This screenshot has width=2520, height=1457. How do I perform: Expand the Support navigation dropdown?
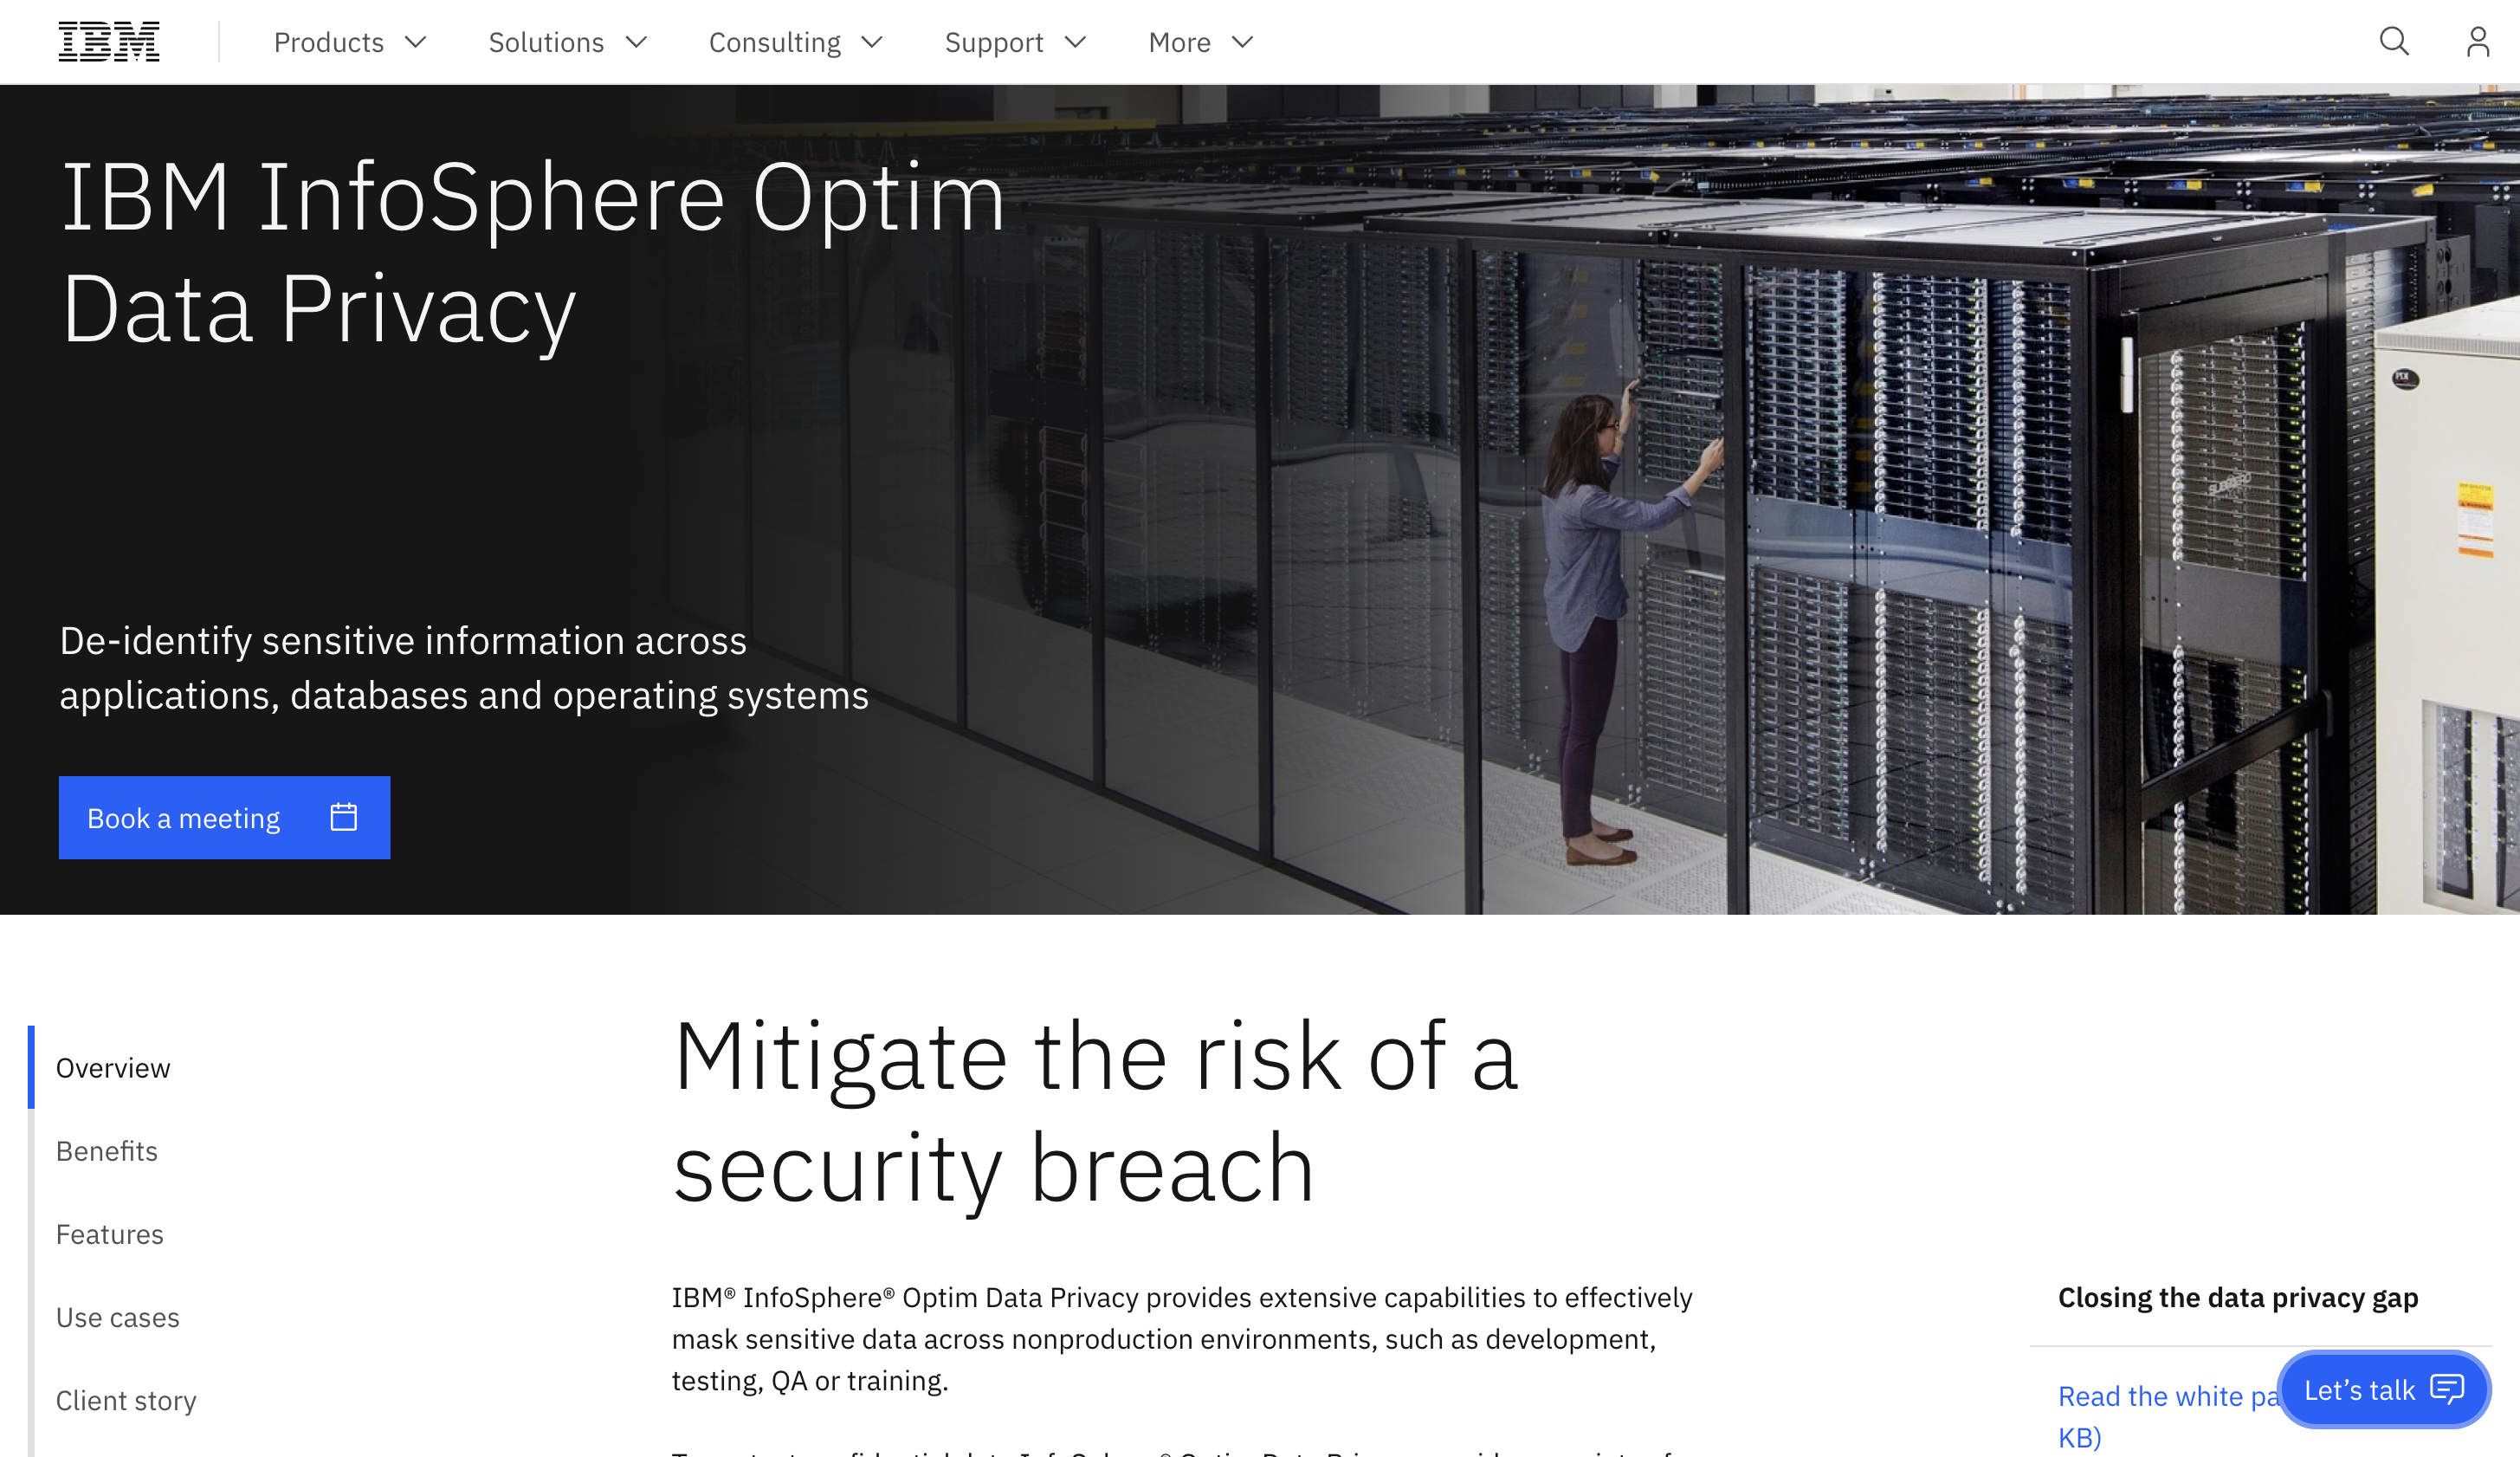point(1014,42)
